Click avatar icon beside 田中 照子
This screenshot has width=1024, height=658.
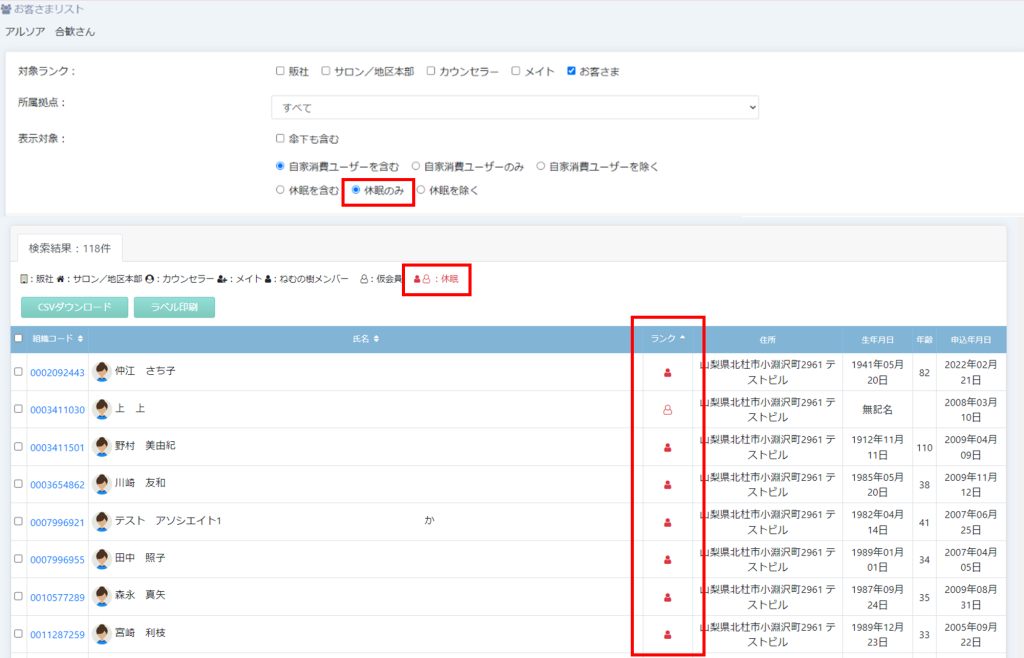(x=101, y=559)
